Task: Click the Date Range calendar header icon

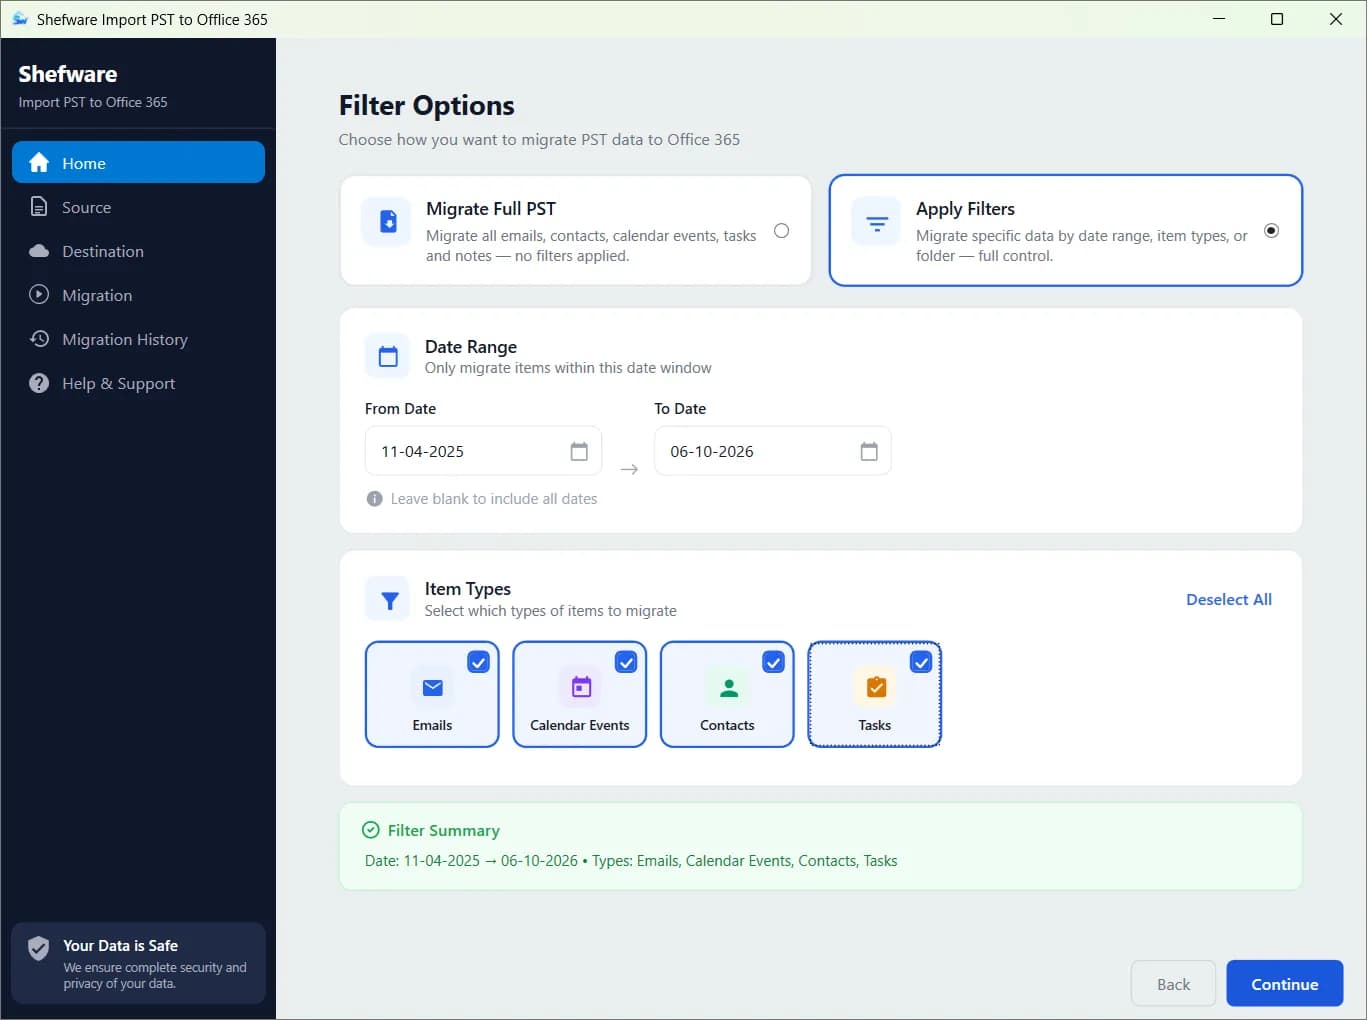Action: [388, 356]
